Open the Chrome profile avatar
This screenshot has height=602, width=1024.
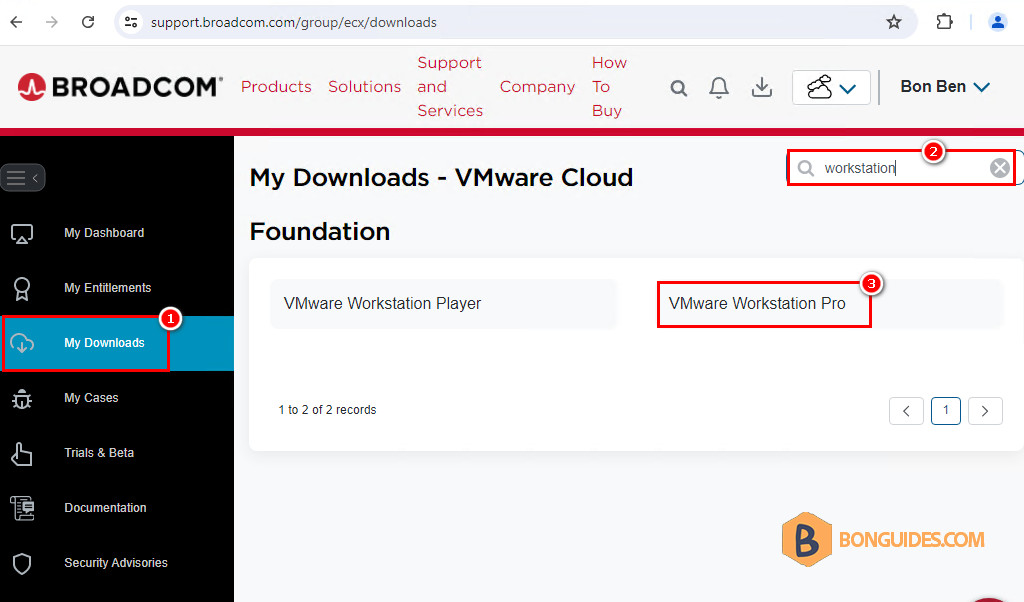click(x=997, y=22)
